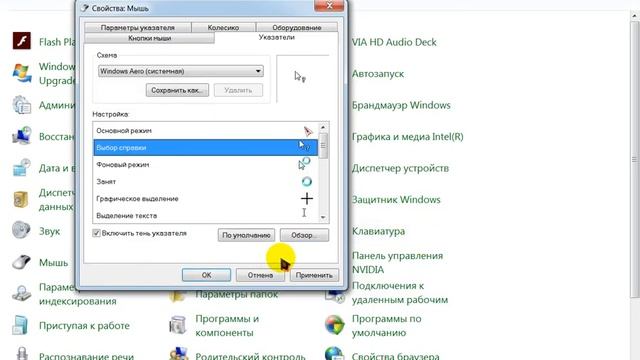Viewport: 640px width, 360px height.
Task: Select the Выделение текста list row
Action: click(205, 215)
